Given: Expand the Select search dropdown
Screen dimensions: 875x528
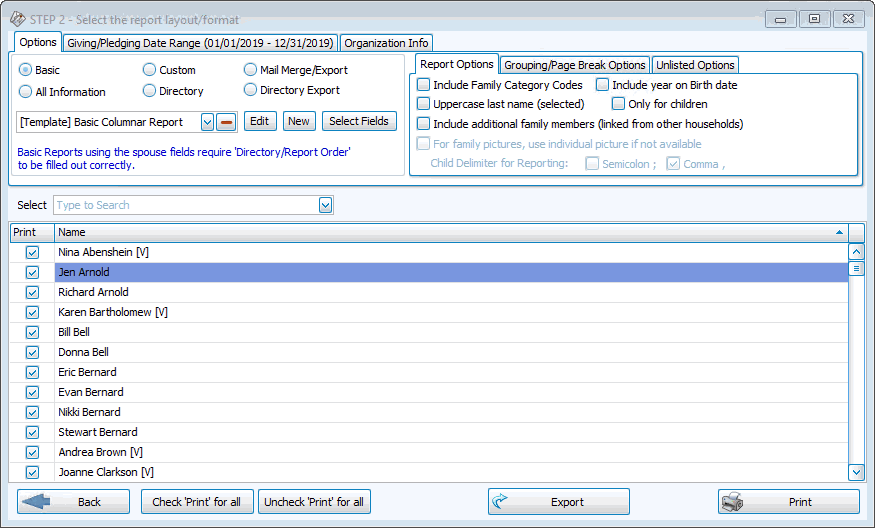Looking at the screenshot, I should [x=325, y=205].
